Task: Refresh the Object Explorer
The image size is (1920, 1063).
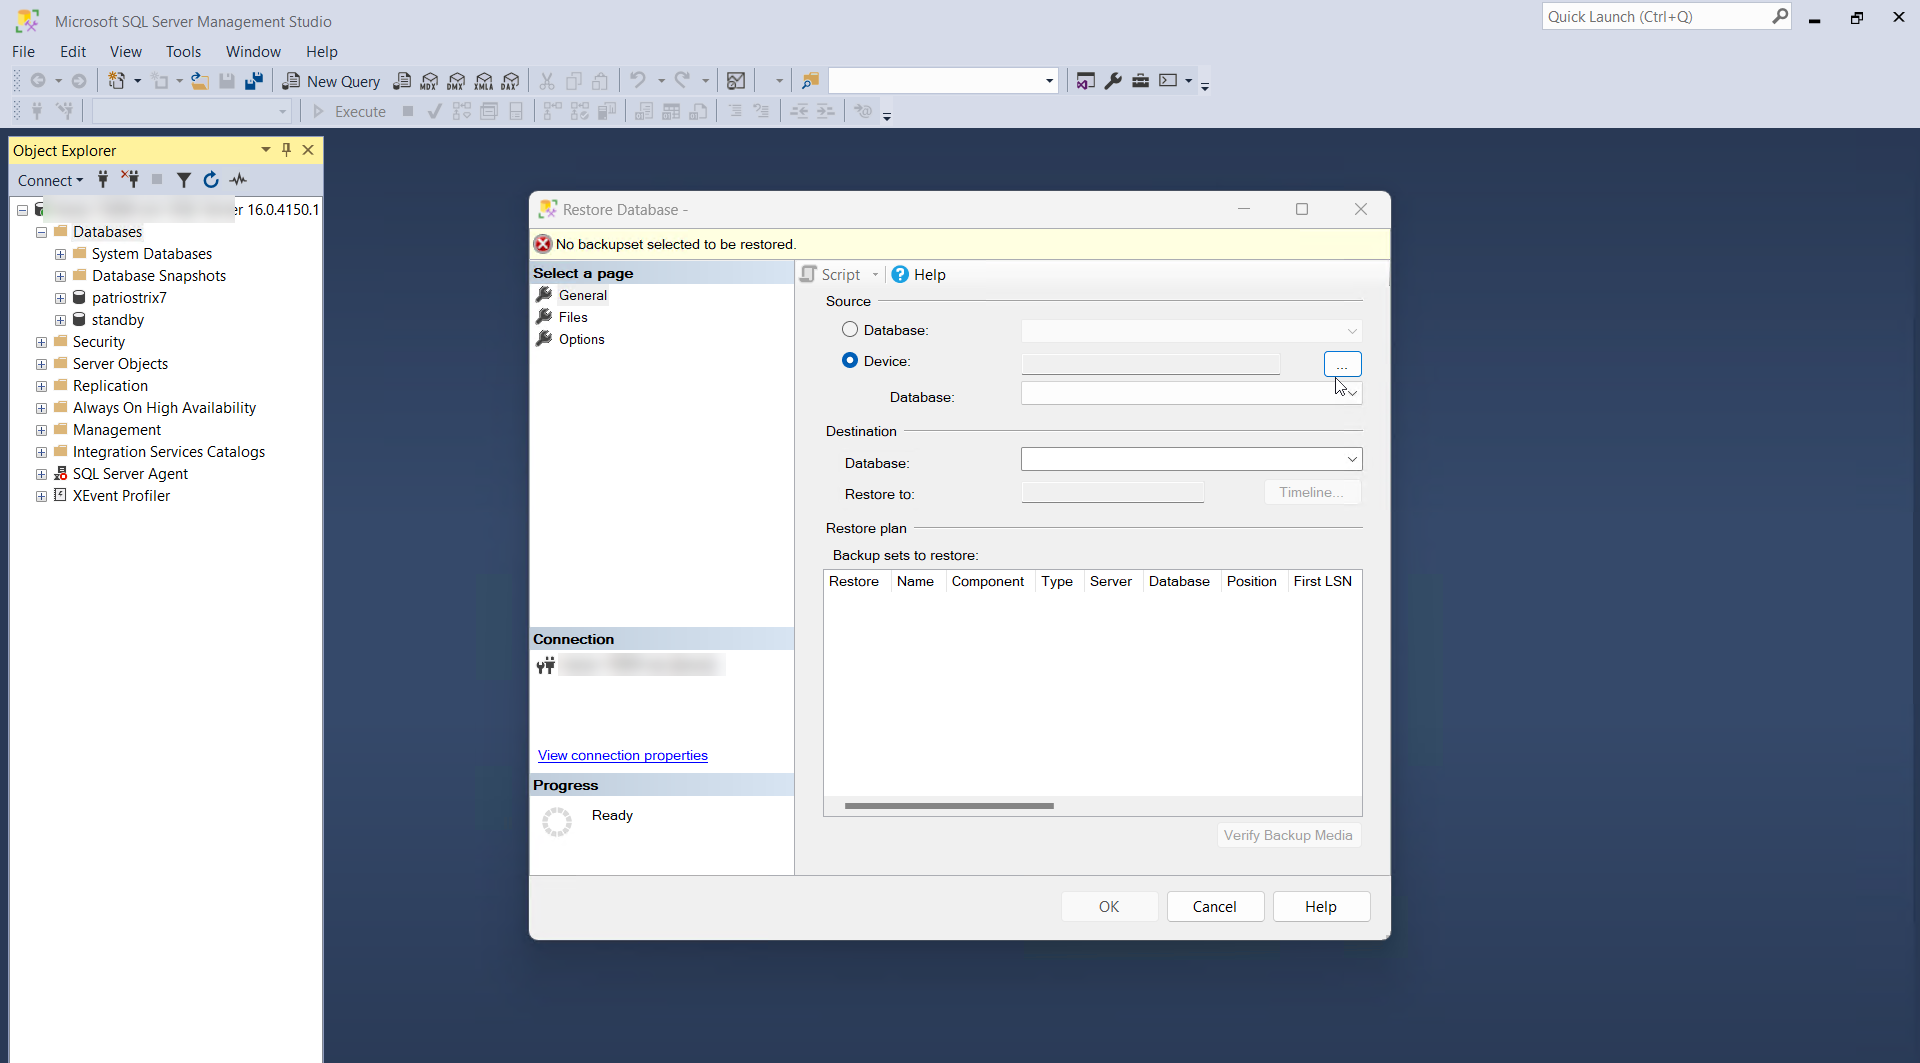Action: tap(211, 180)
